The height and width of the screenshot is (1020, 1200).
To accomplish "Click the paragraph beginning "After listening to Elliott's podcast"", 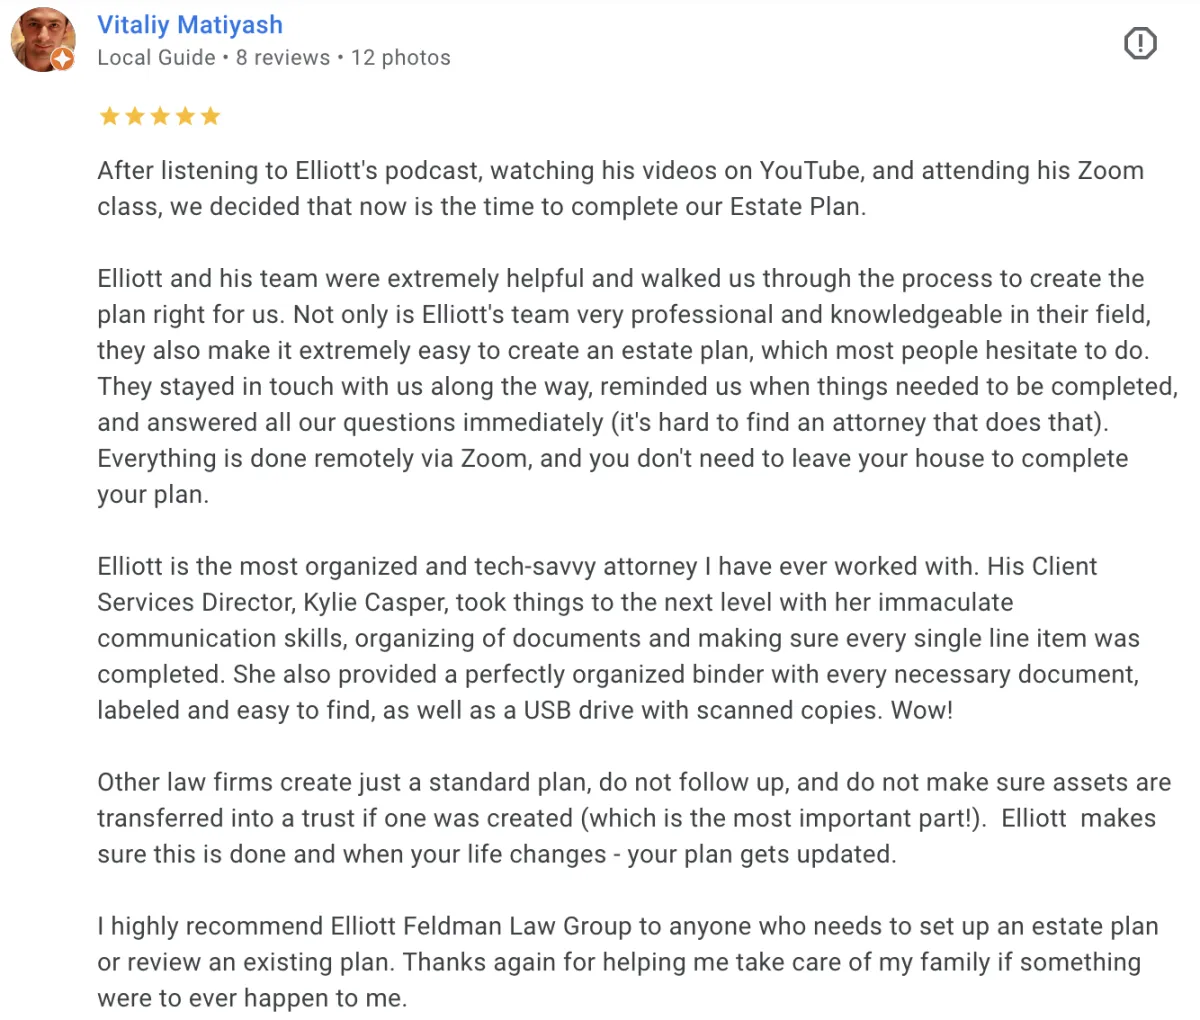I will 620,188.
